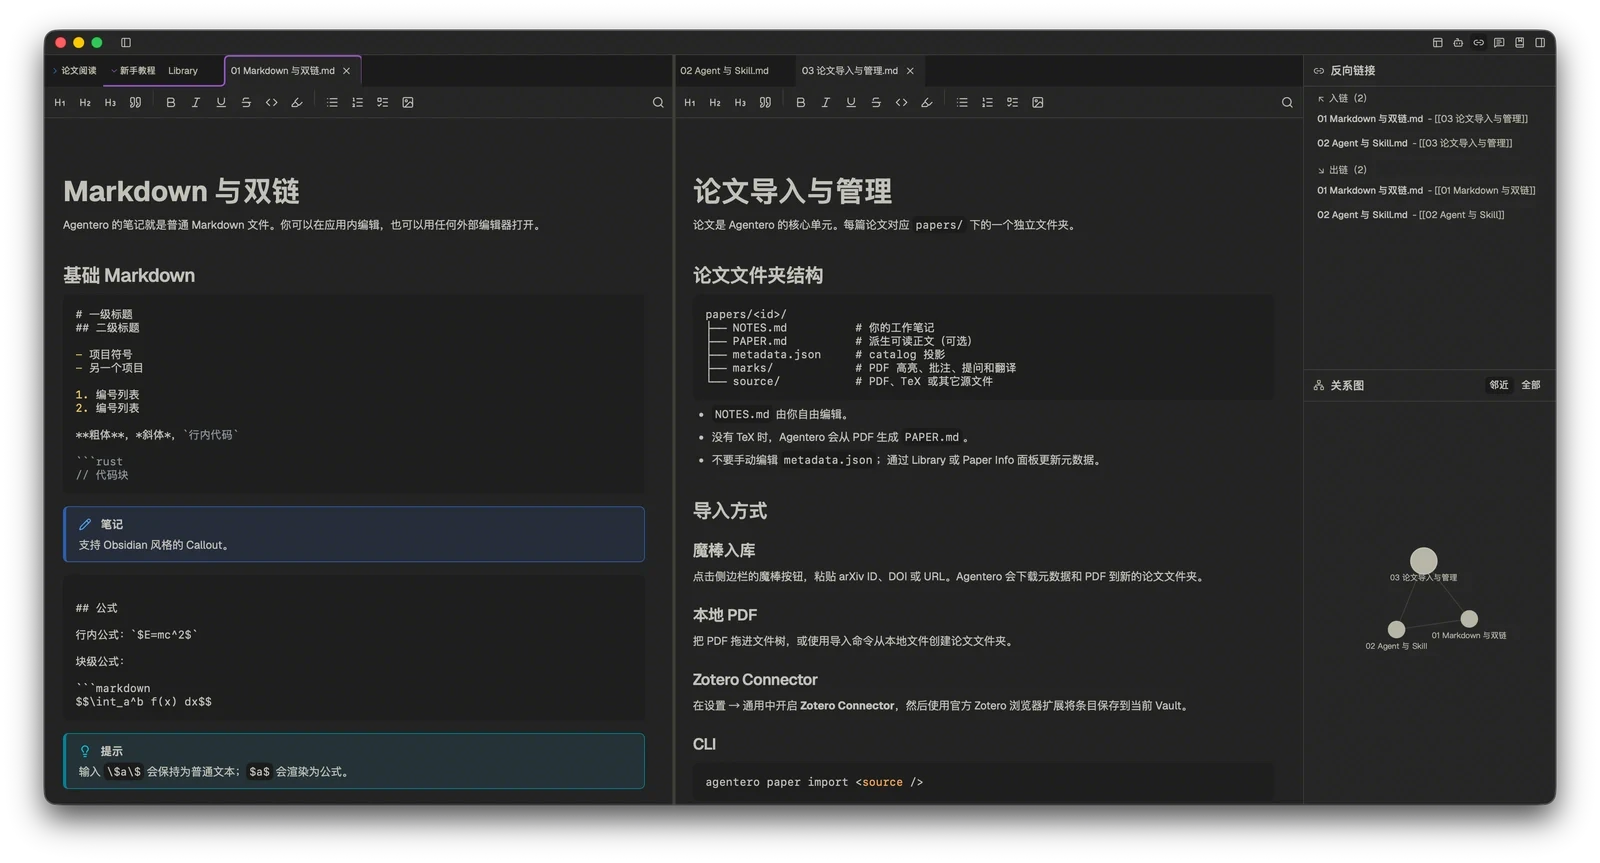Toggle italic in the left editor toolbar
Viewport: 1600px width, 863px height.
(x=196, y=102)
